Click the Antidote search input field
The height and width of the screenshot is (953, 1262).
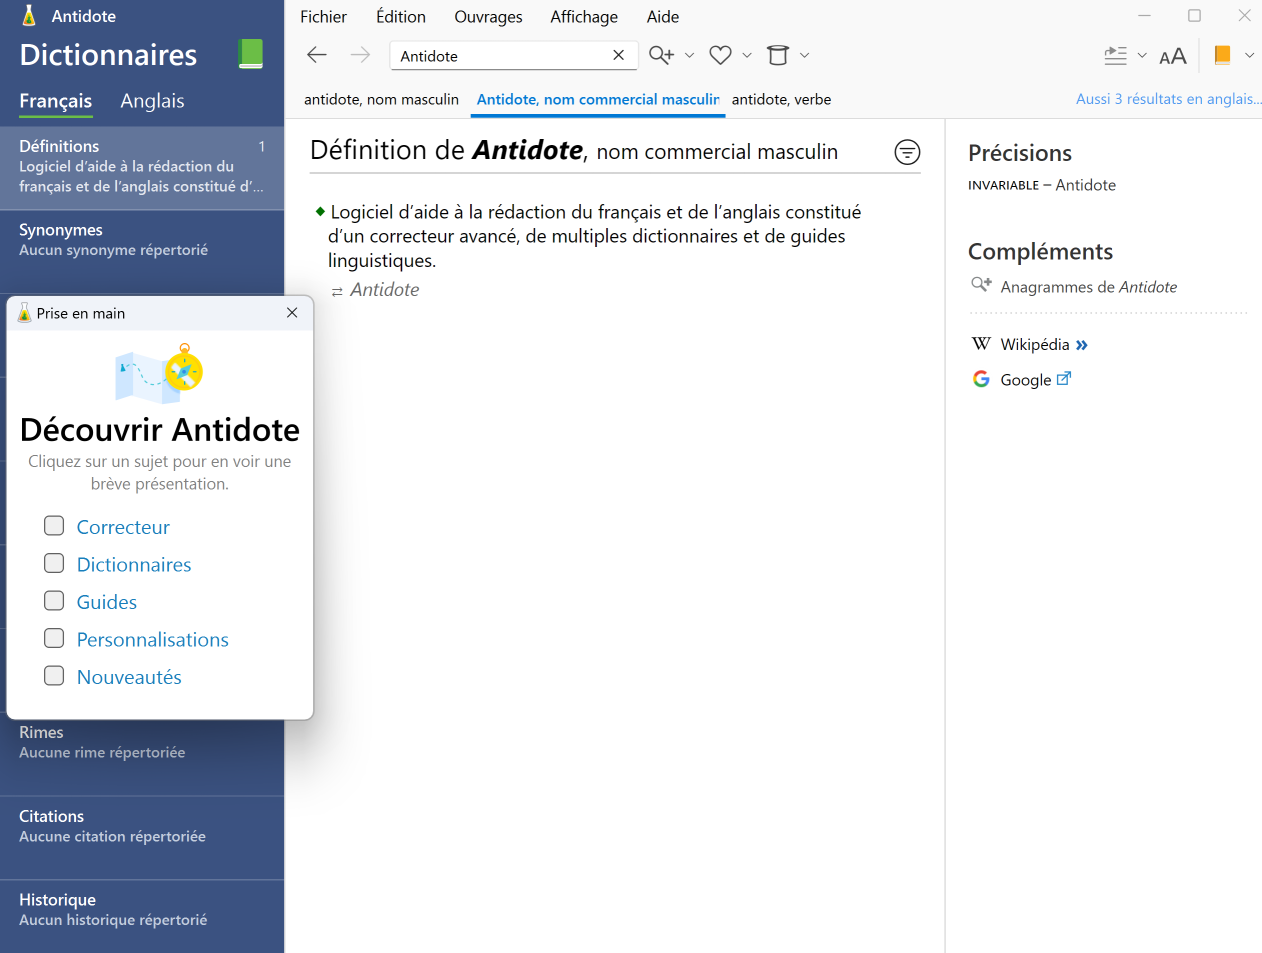(x=500, y=56)
